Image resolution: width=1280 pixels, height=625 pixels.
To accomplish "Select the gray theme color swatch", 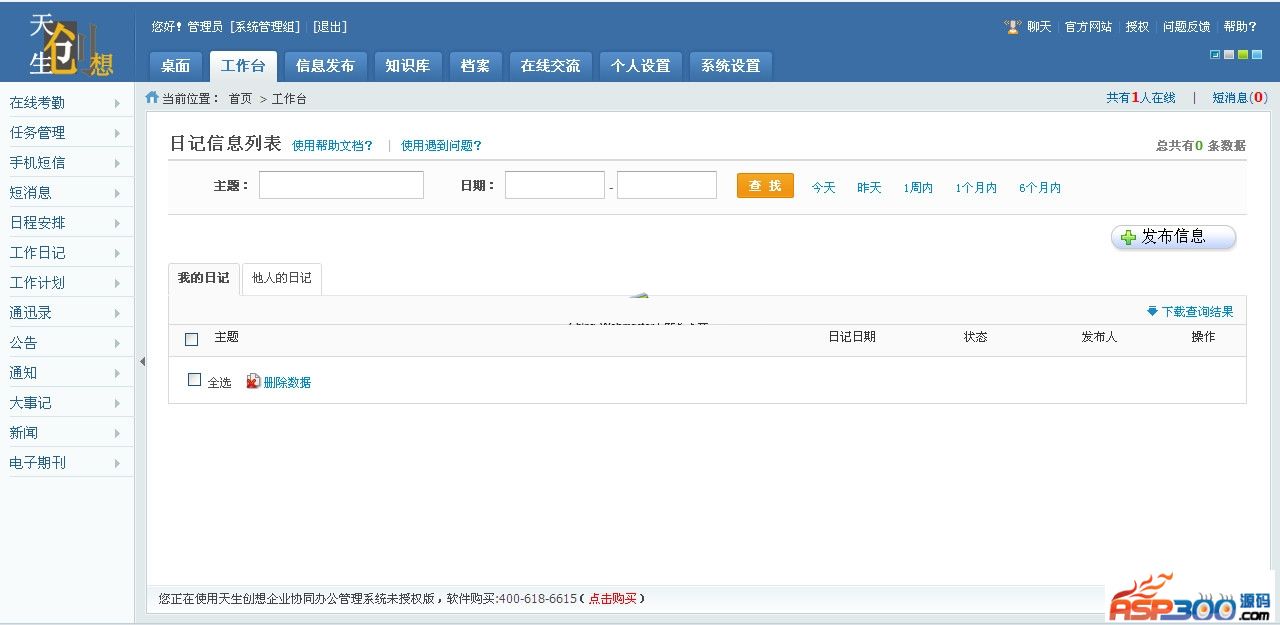I will pos(1229,55).
